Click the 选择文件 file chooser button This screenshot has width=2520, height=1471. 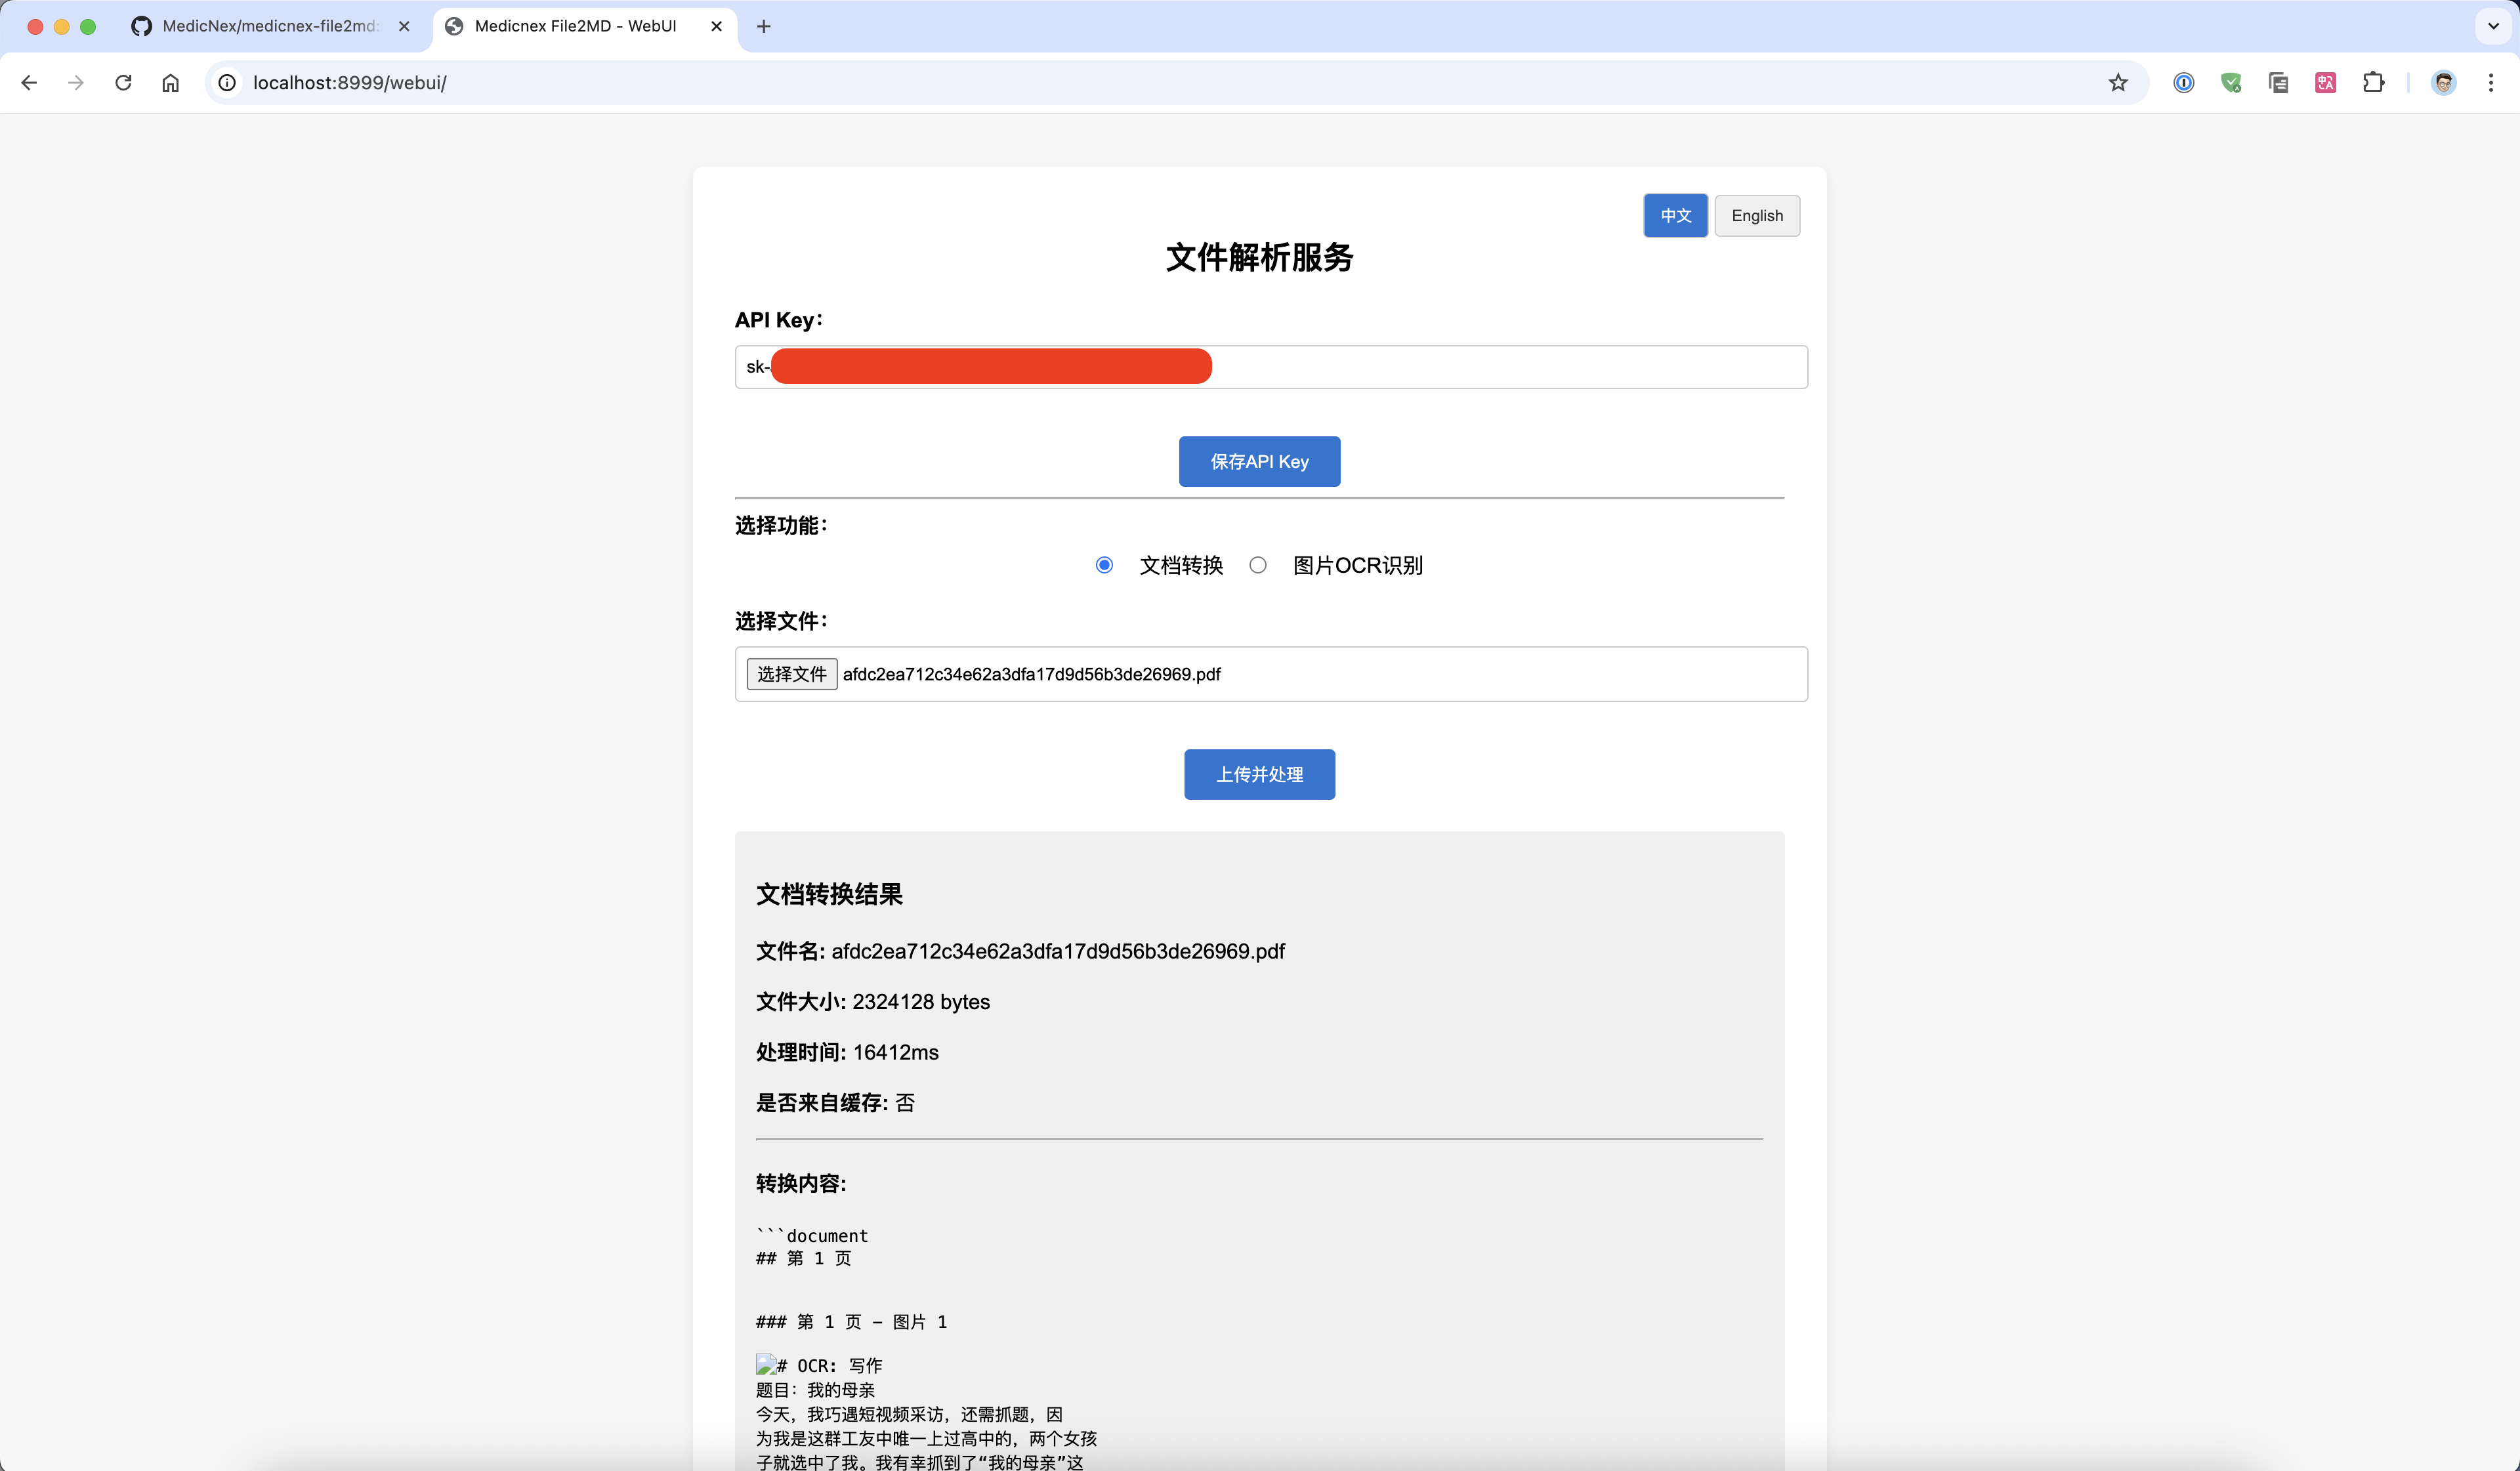[x=791, y=674]
